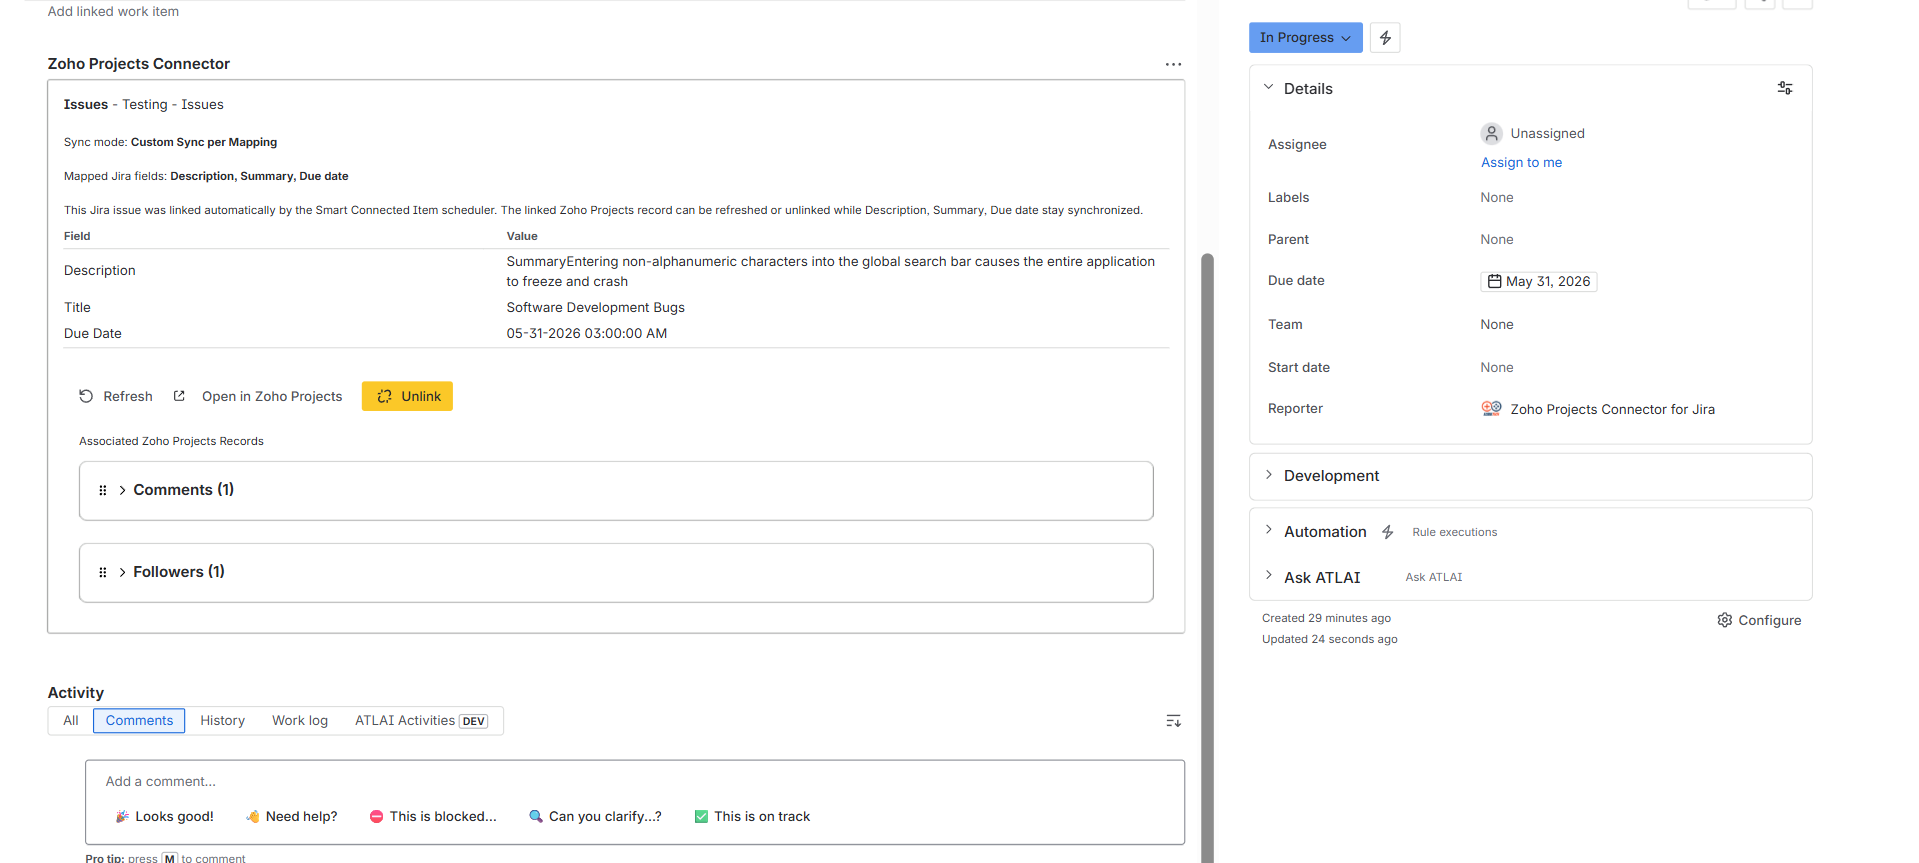Image resolution: width=1919 pixels, height=863 pixels.
Task: Click Refresh to reload the linked record
Action: (116, 396)
